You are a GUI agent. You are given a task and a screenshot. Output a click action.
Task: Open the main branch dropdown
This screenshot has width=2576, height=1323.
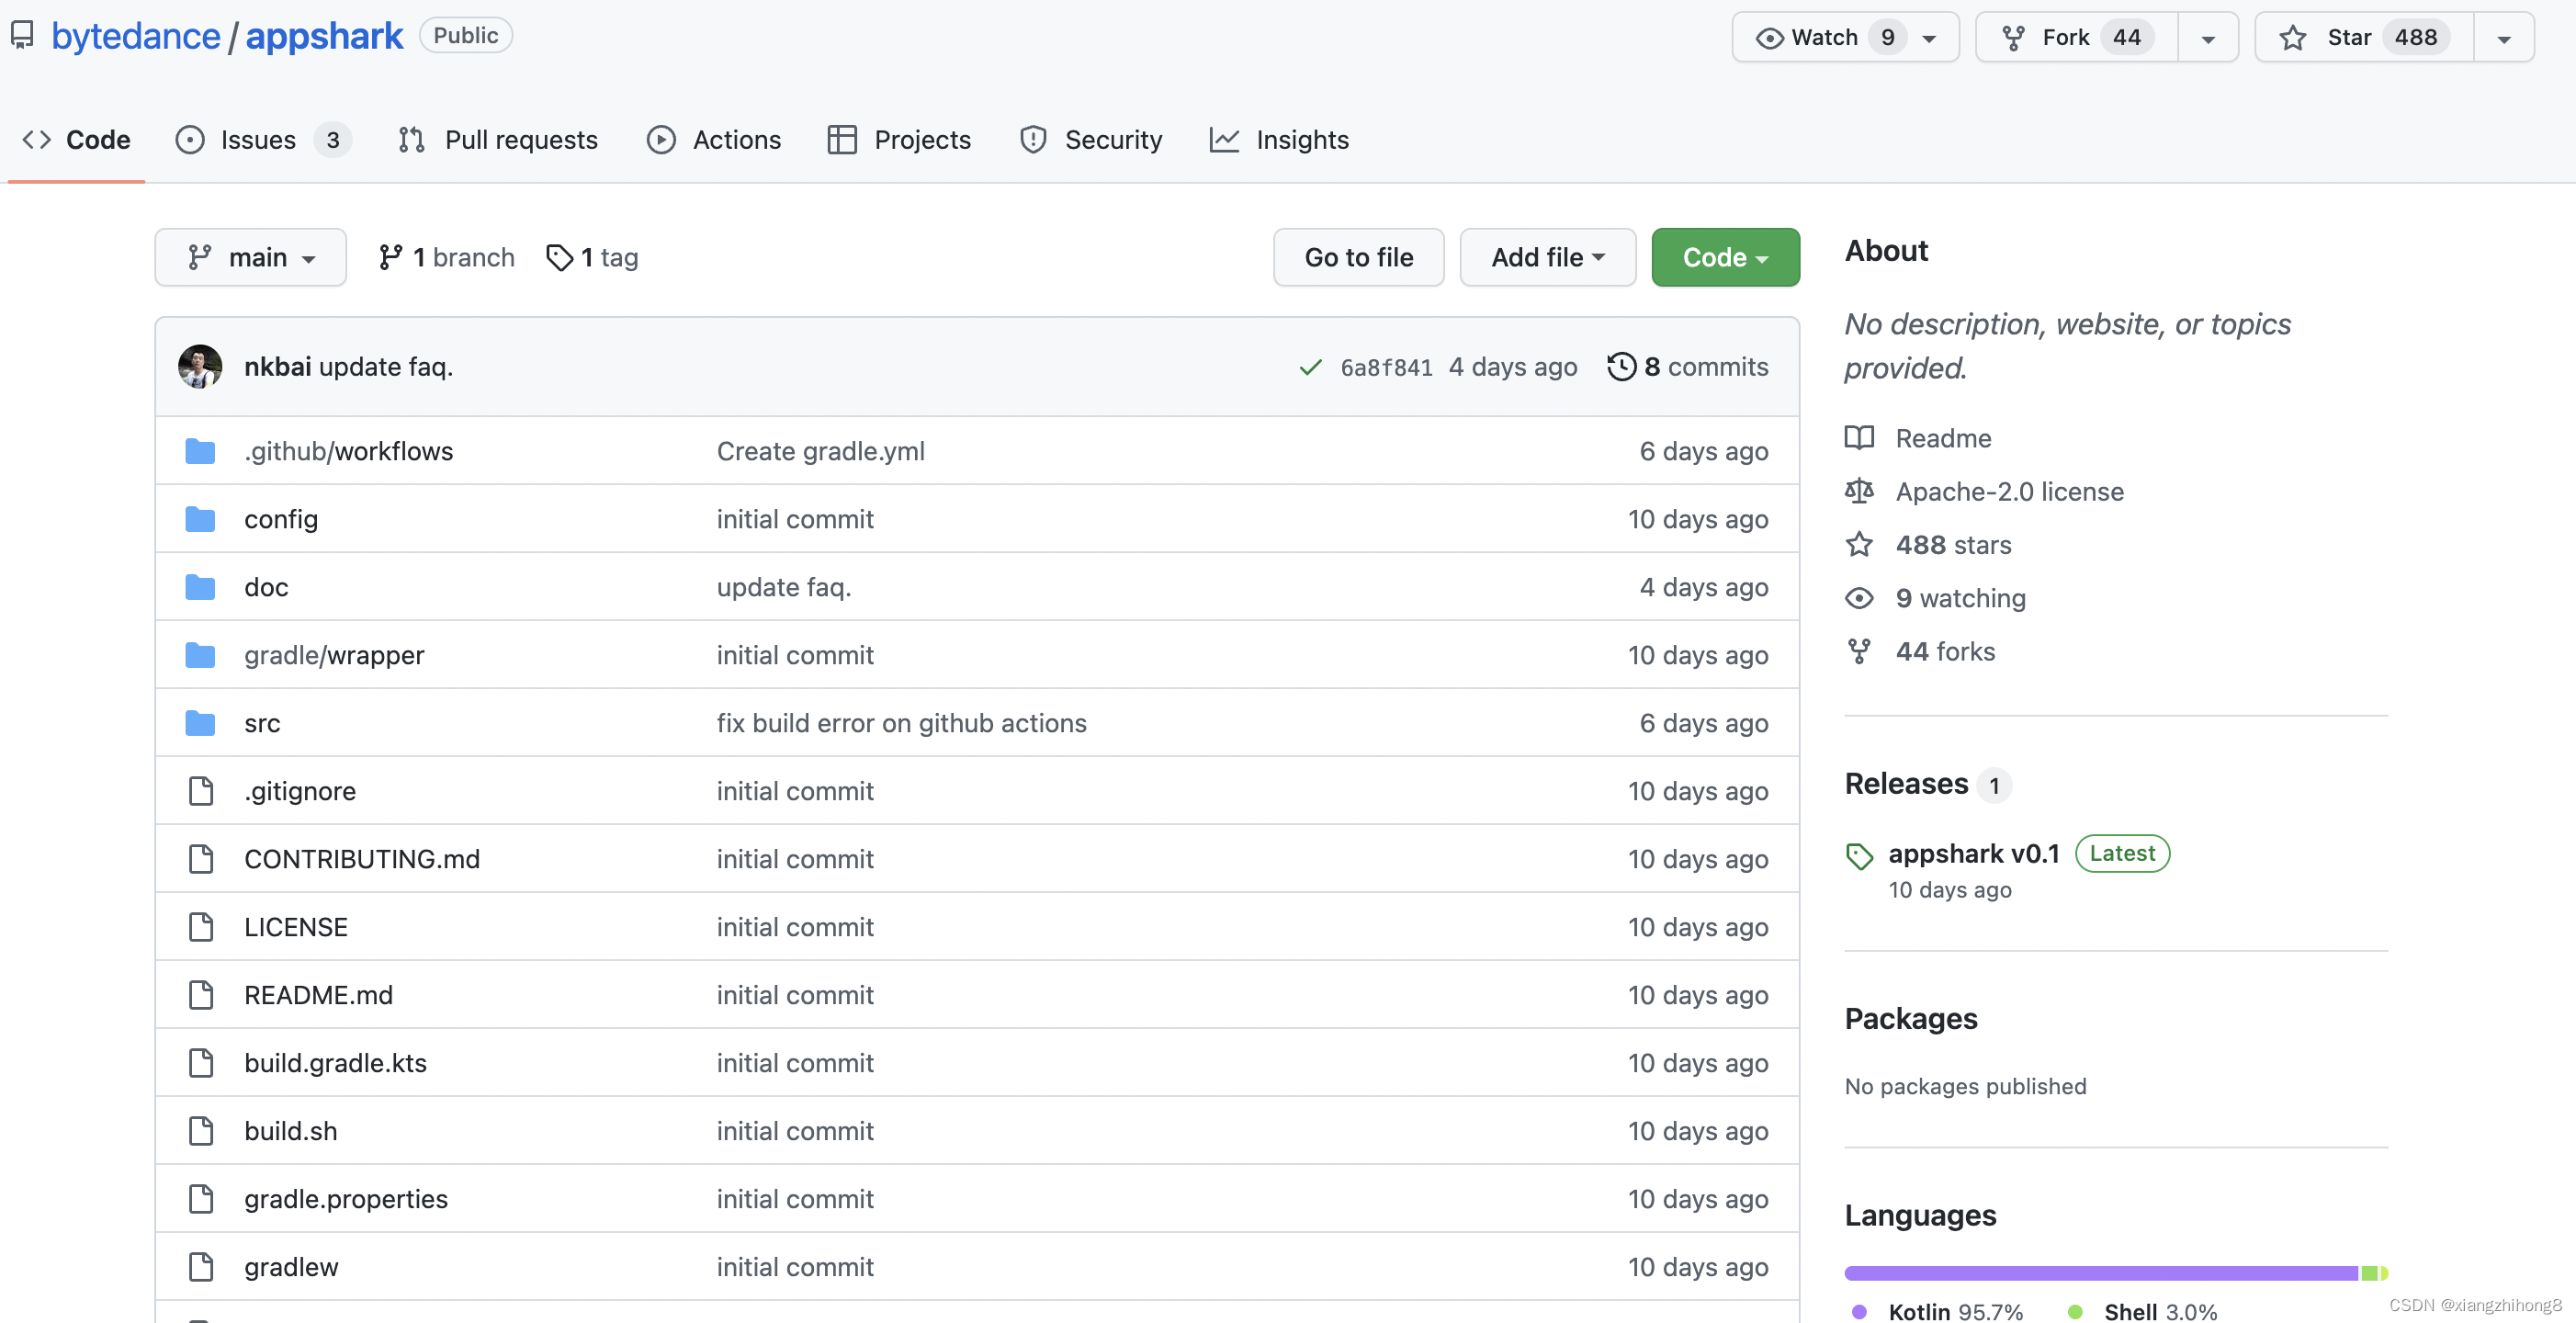point(251,257)
